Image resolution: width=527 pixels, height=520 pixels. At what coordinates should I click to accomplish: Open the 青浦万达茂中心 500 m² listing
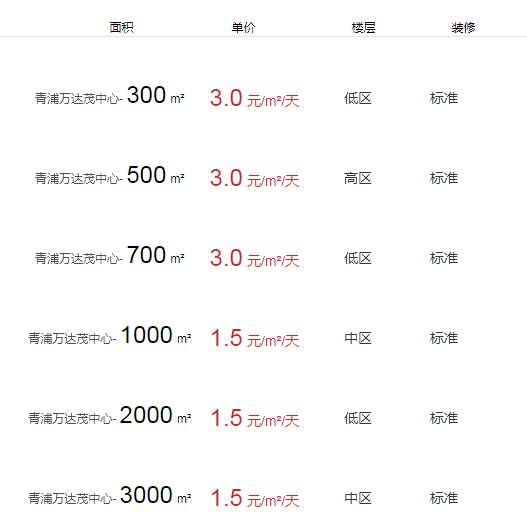tap(110, 175)
